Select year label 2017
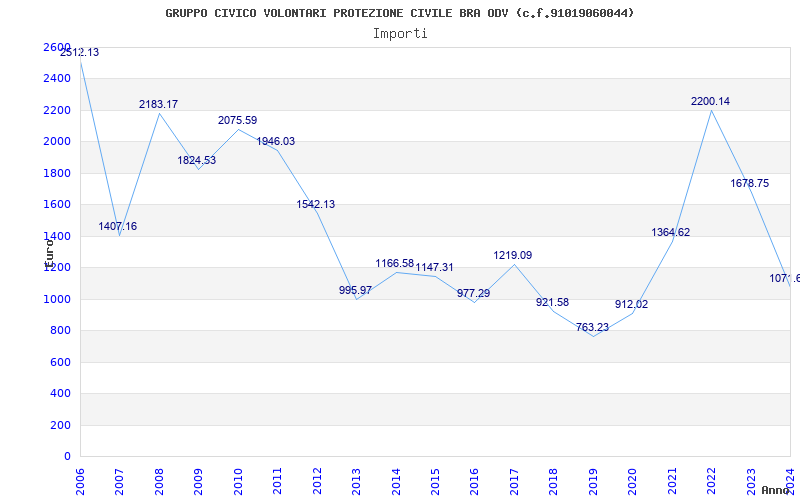 [514, 482]
